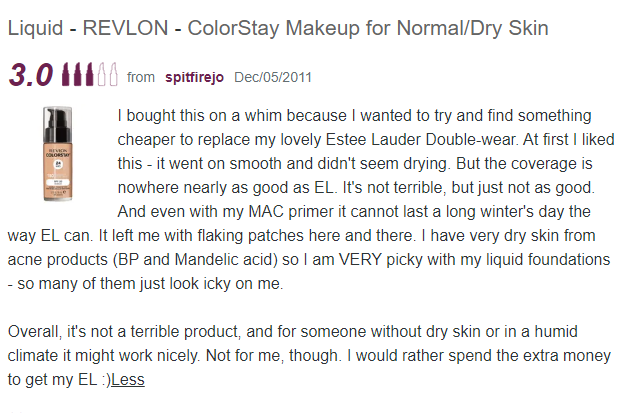The image size is (629, 413).
Task: Collapse the review with the Less link
Action: 128,379
